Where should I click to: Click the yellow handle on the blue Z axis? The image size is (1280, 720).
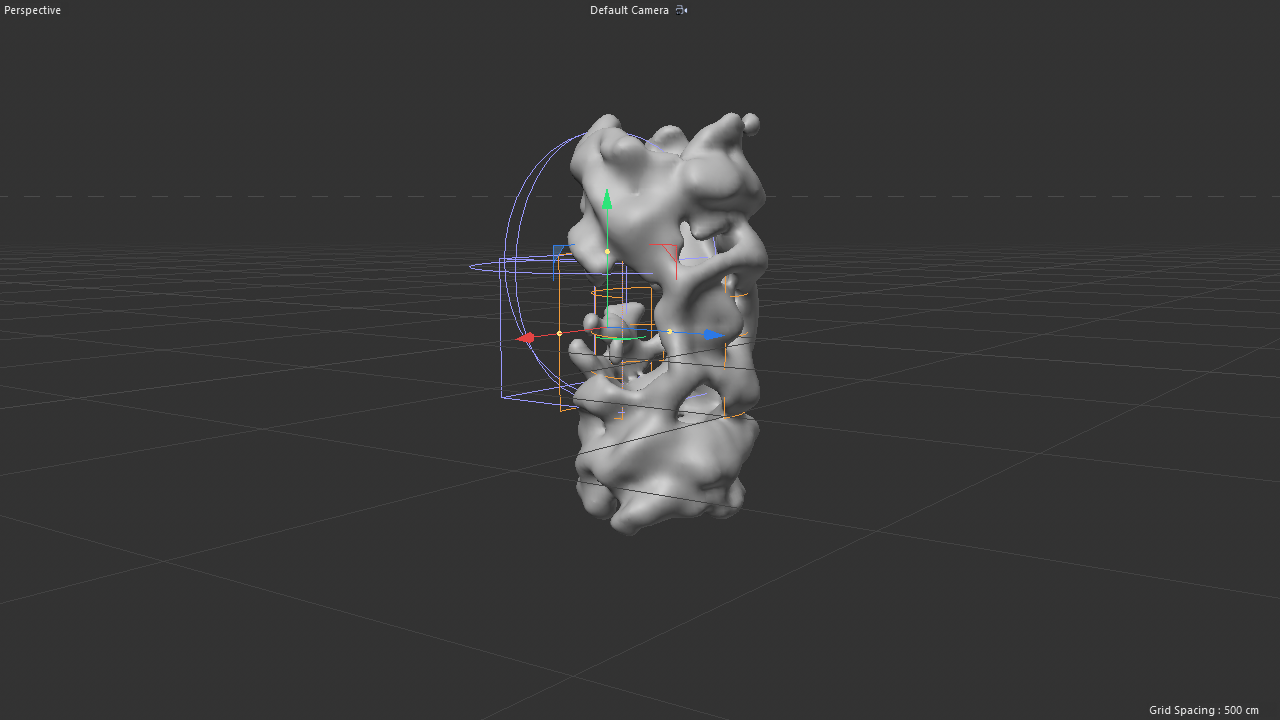pyautogui.click(x=667, y=333)
